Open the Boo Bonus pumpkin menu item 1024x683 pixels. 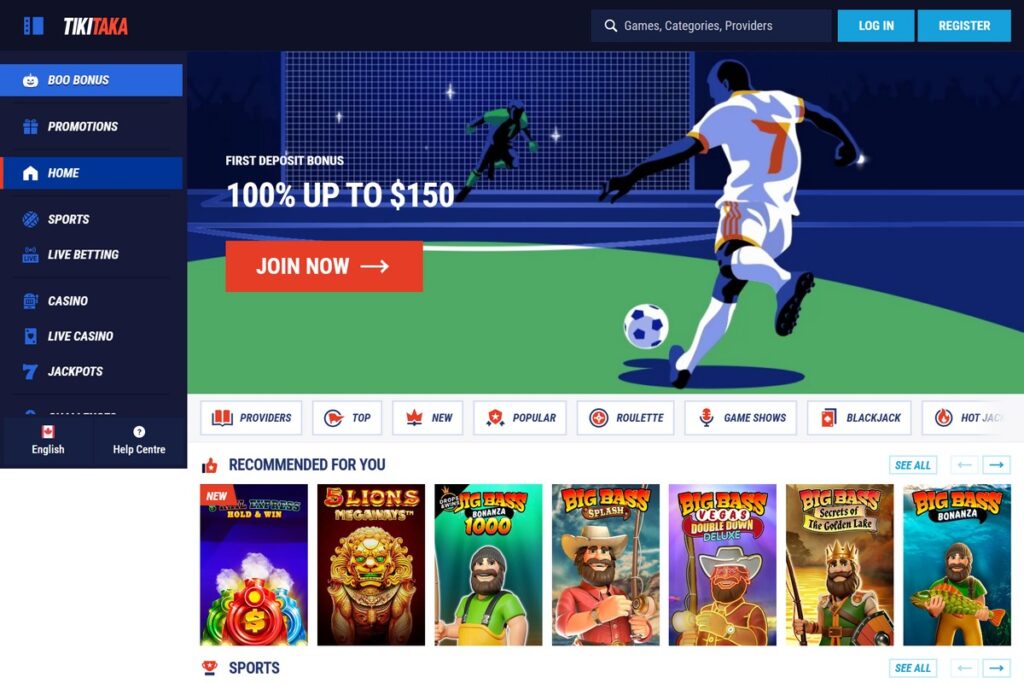pyautogui.click(x=91, y=80)
